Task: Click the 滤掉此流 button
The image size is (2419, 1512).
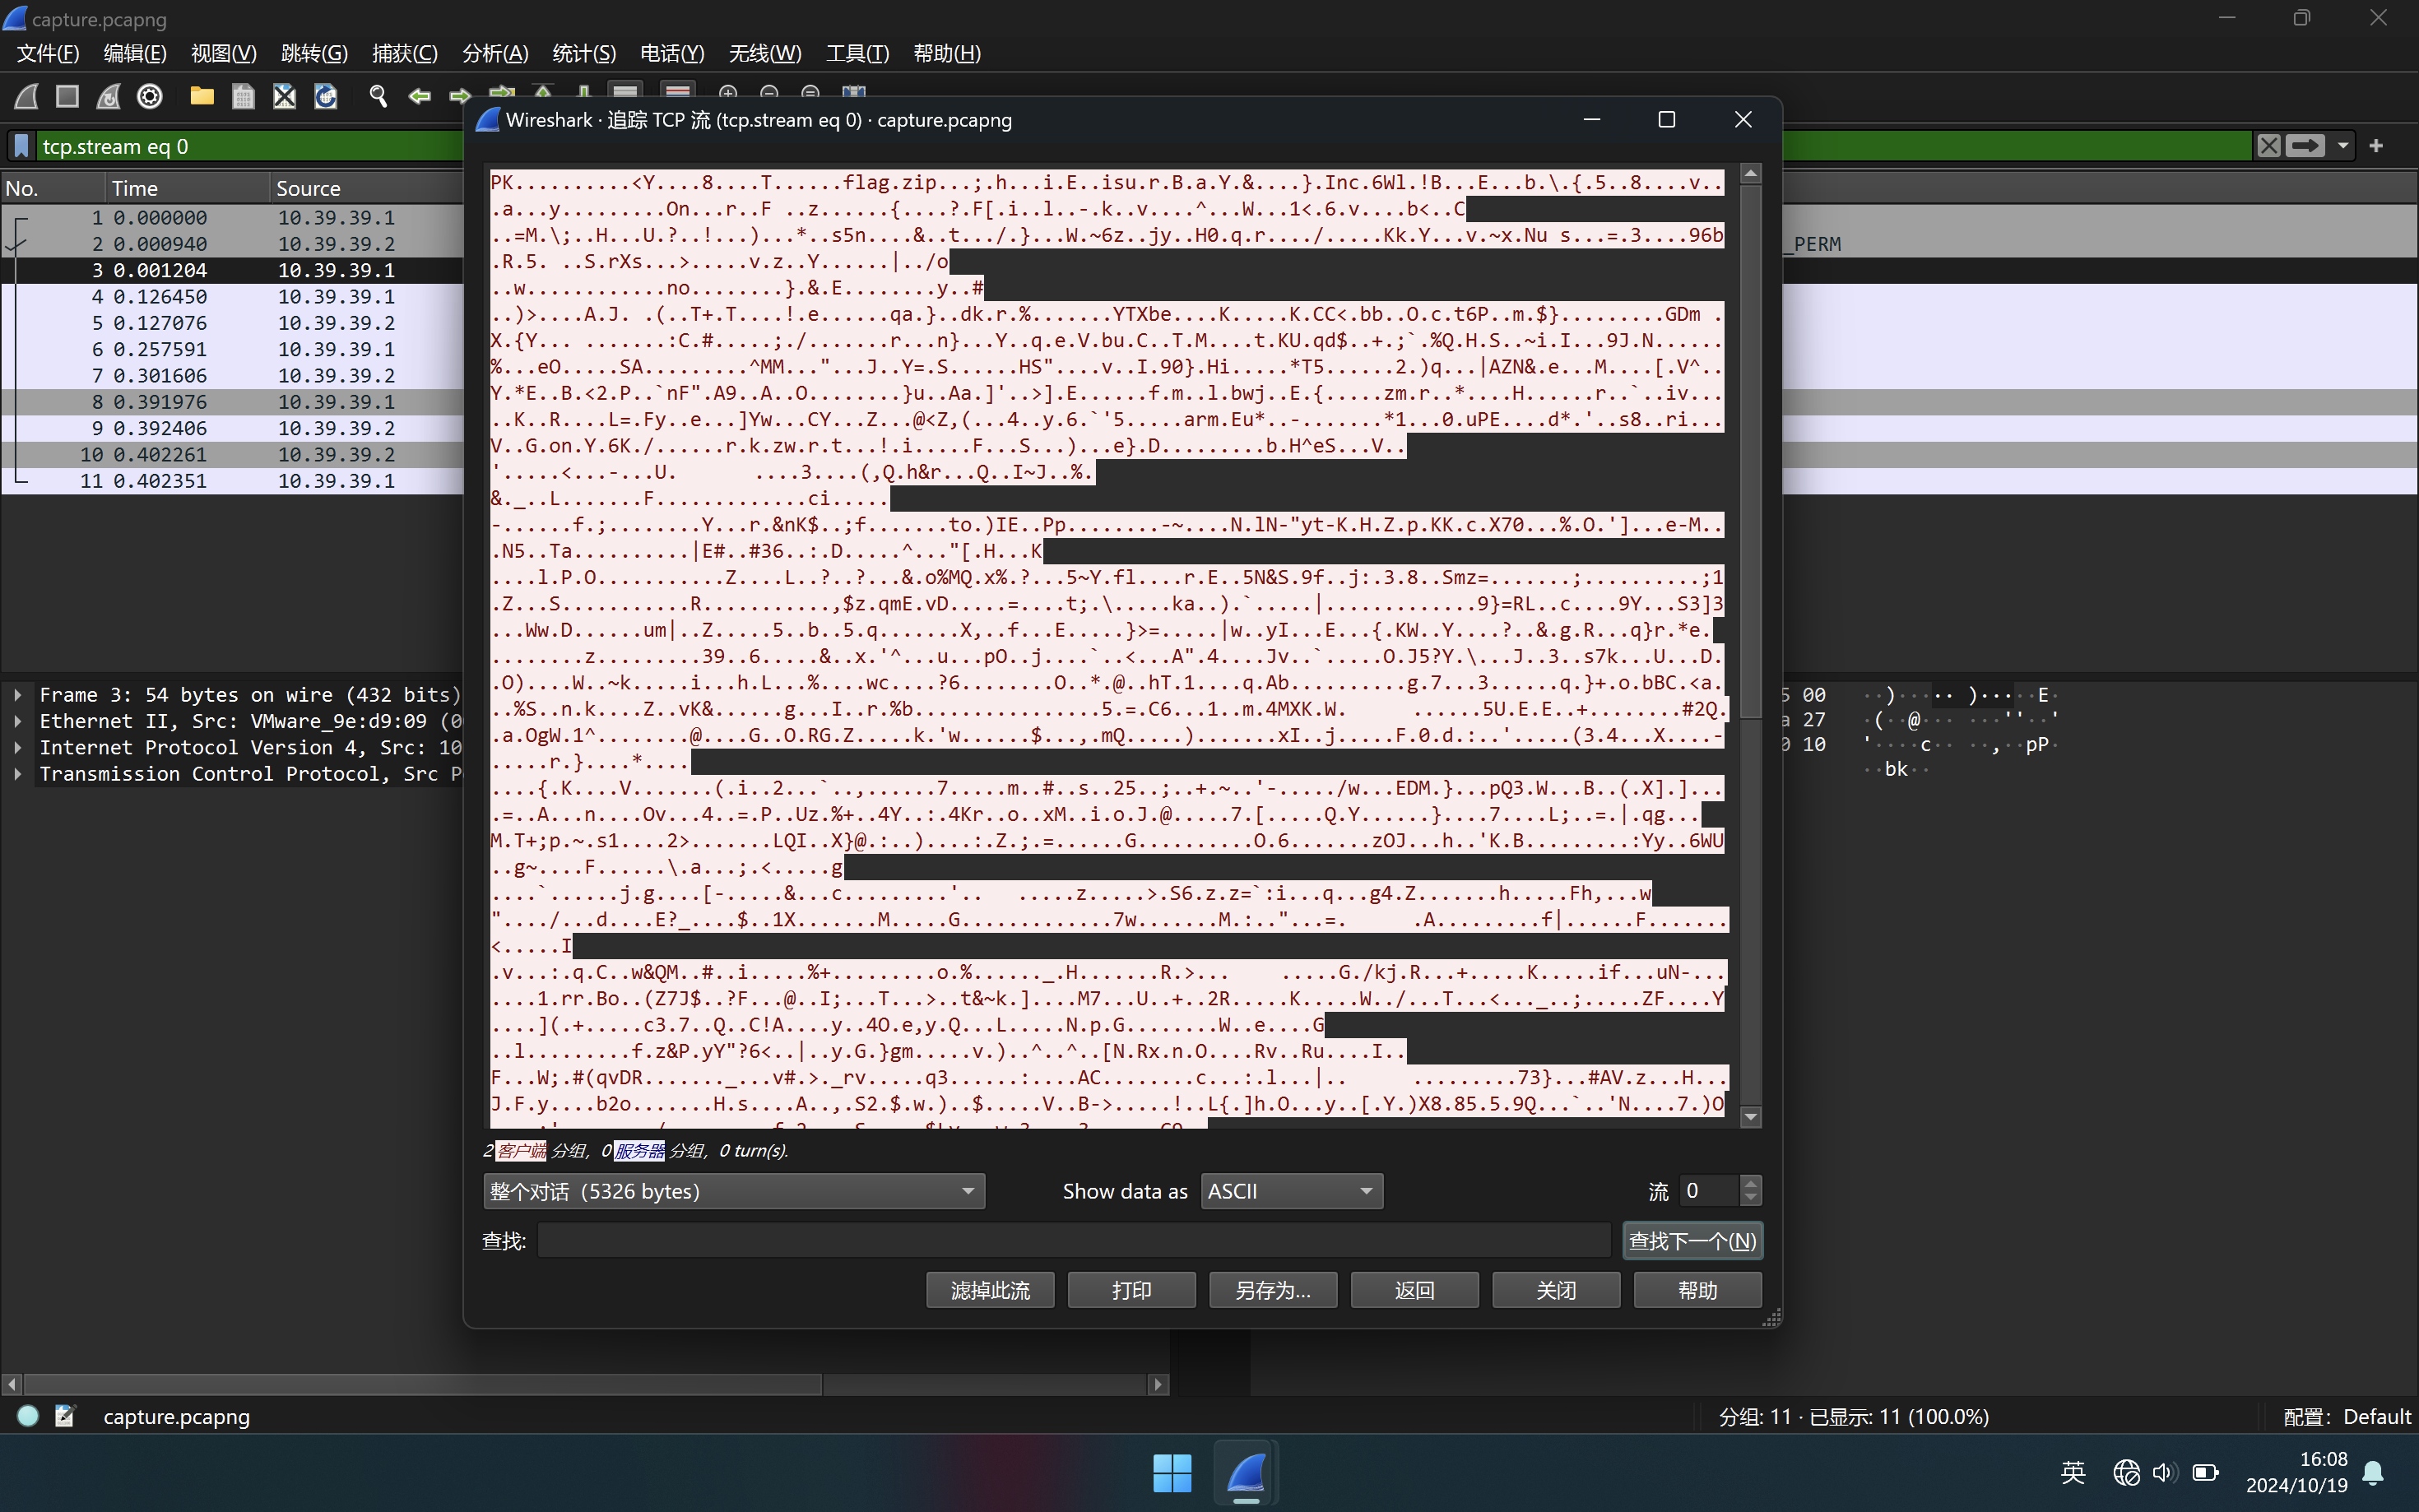Action: (x=990, y=1290)
